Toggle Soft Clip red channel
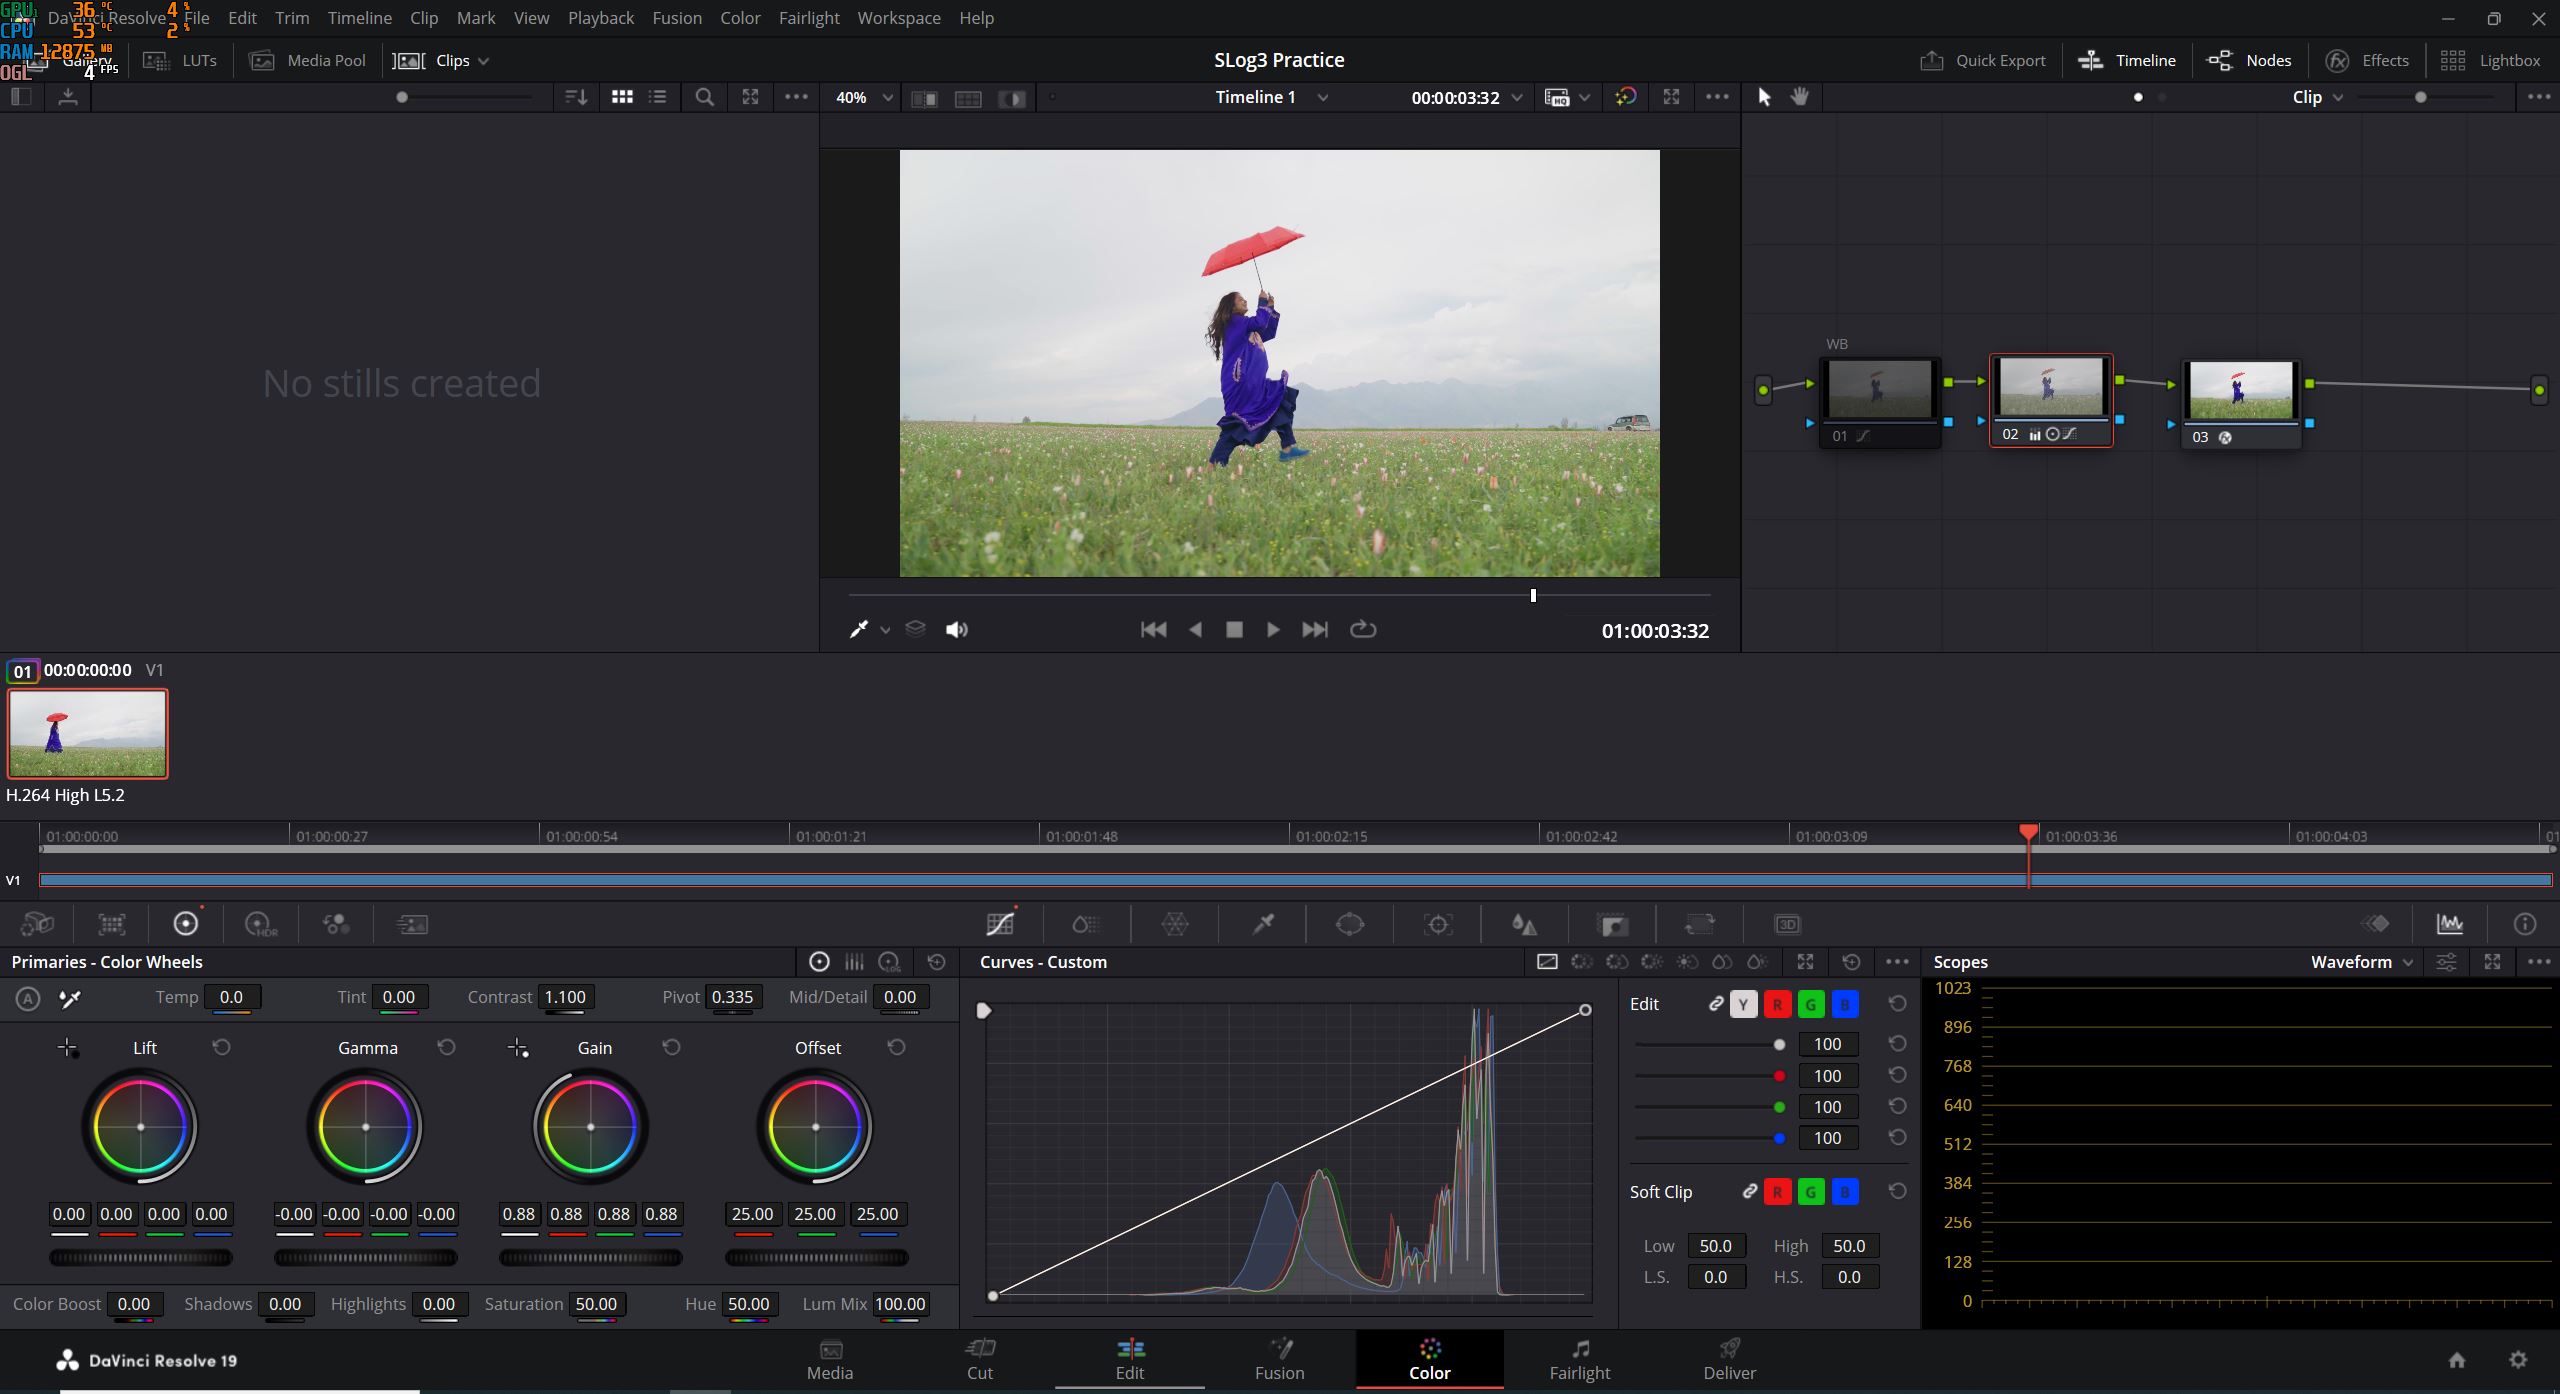 (1777, 1192)
